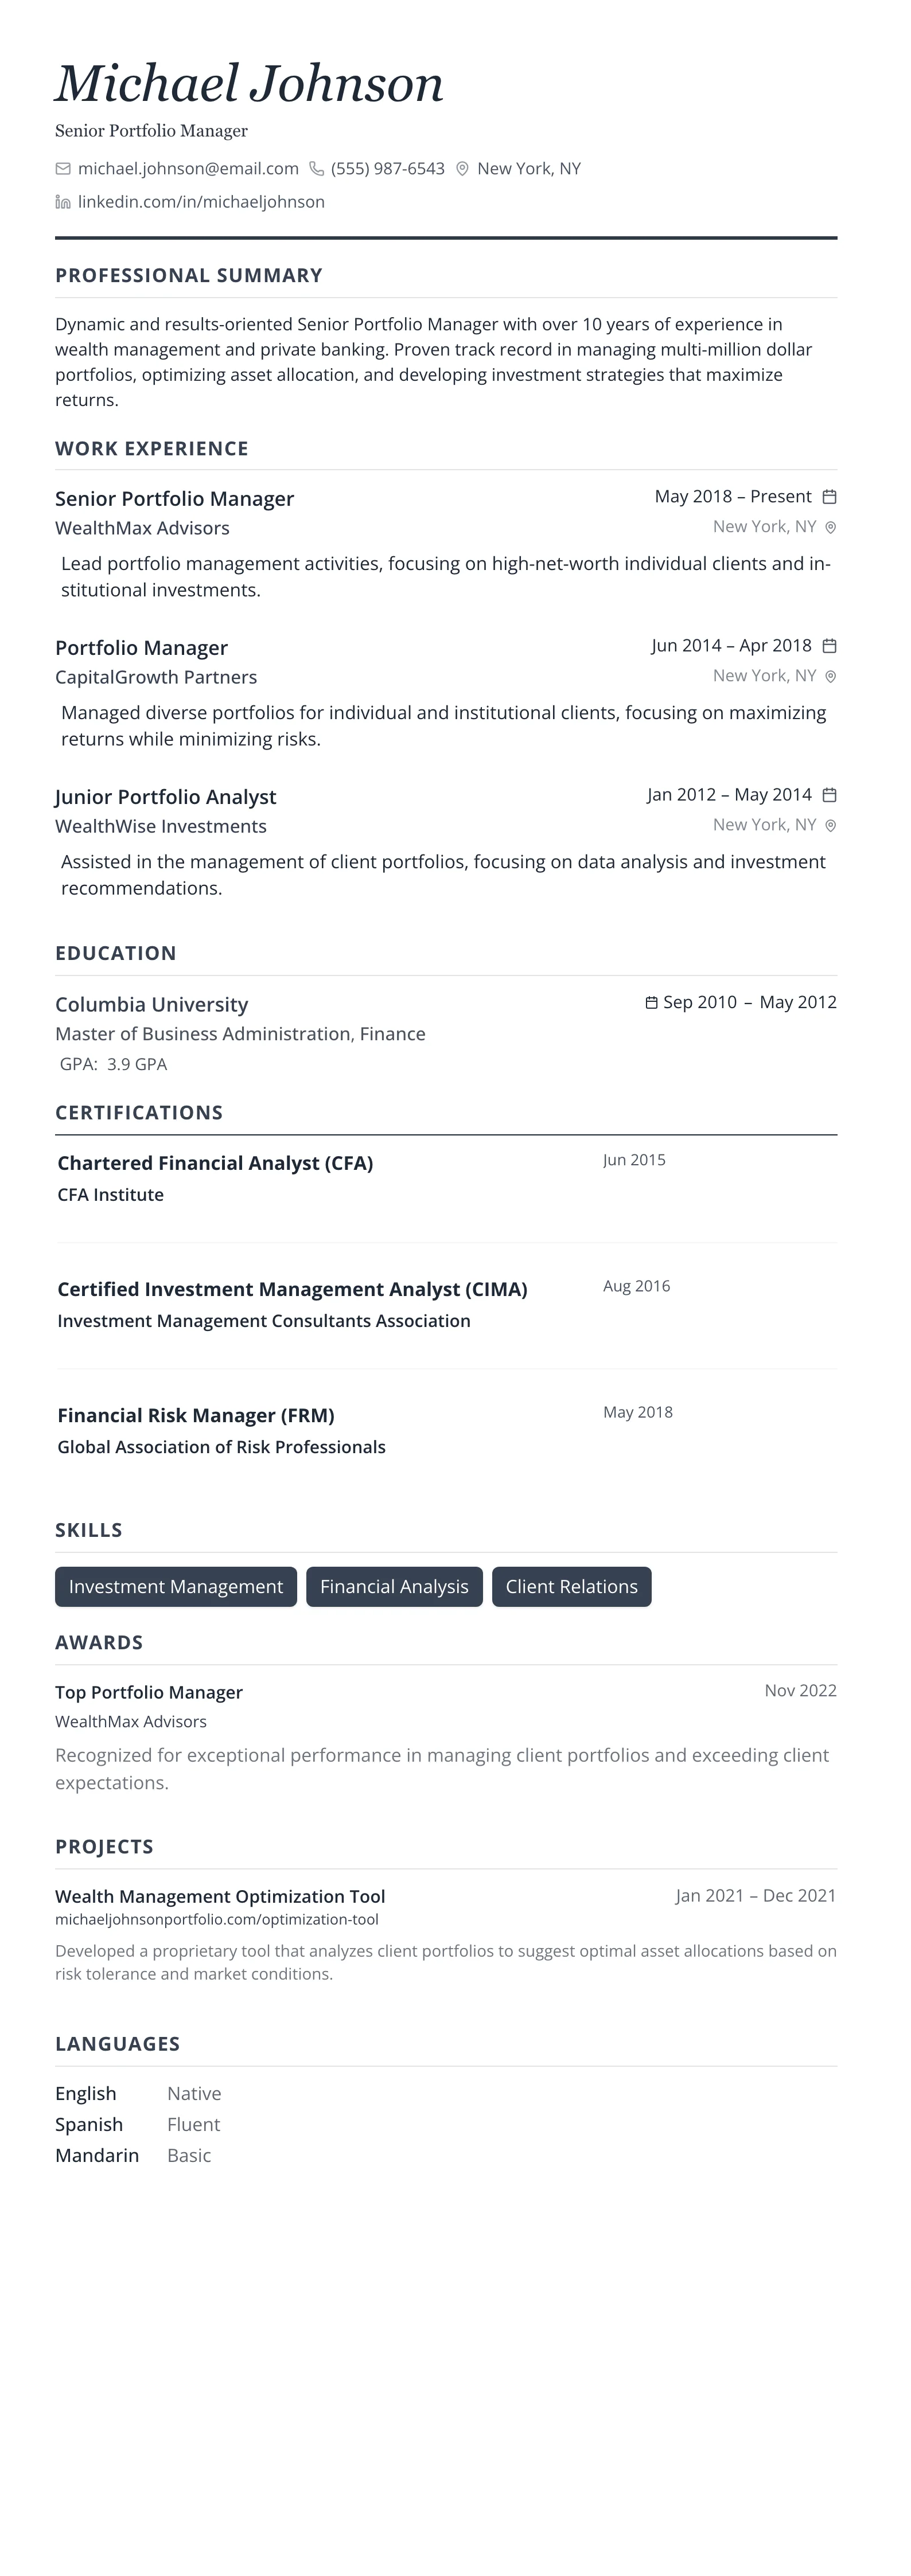
Task: Click the phone icon beside the number
Action: click(x=316, y=169)
